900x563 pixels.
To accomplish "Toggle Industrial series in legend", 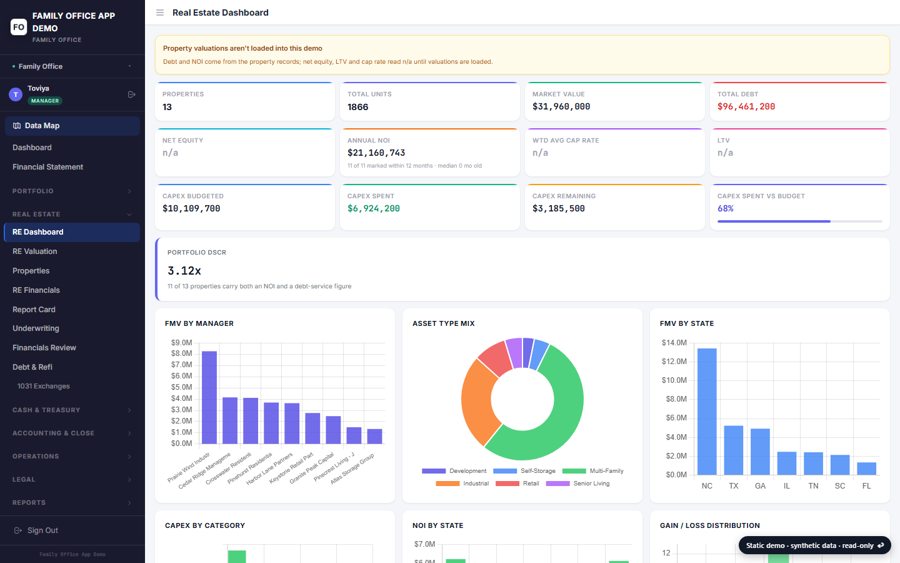I will [462, 483].
